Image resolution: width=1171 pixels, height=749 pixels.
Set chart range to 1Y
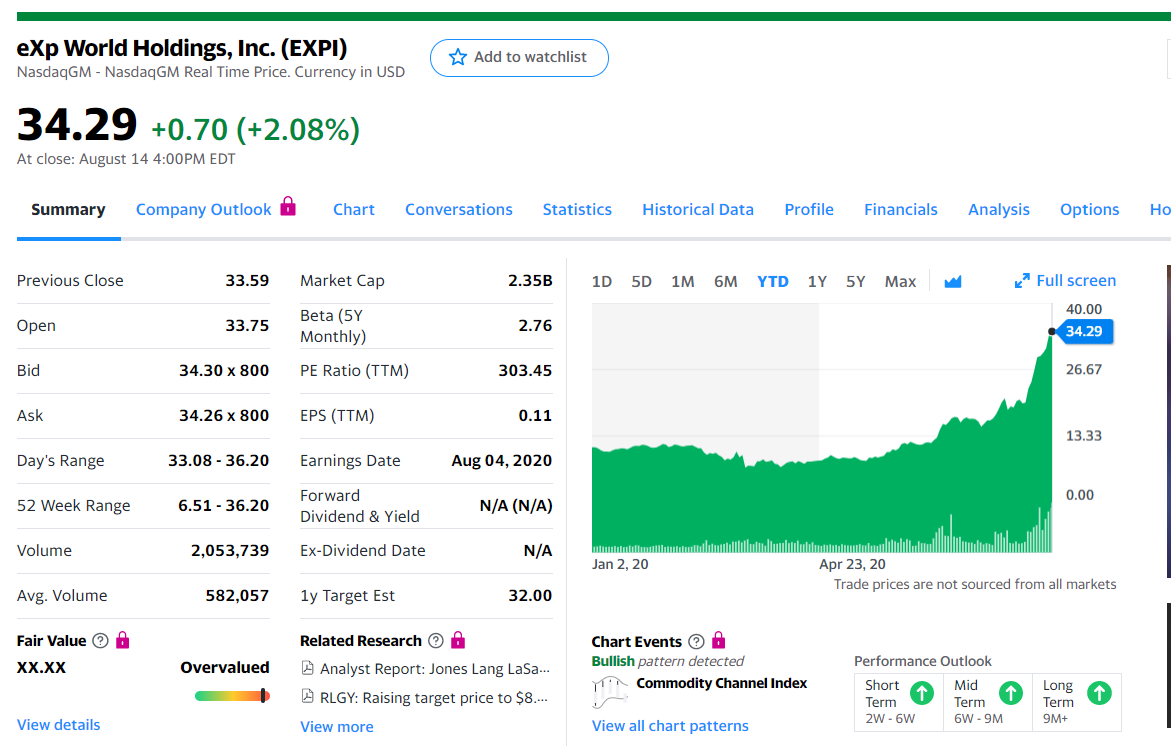[817, 282]
